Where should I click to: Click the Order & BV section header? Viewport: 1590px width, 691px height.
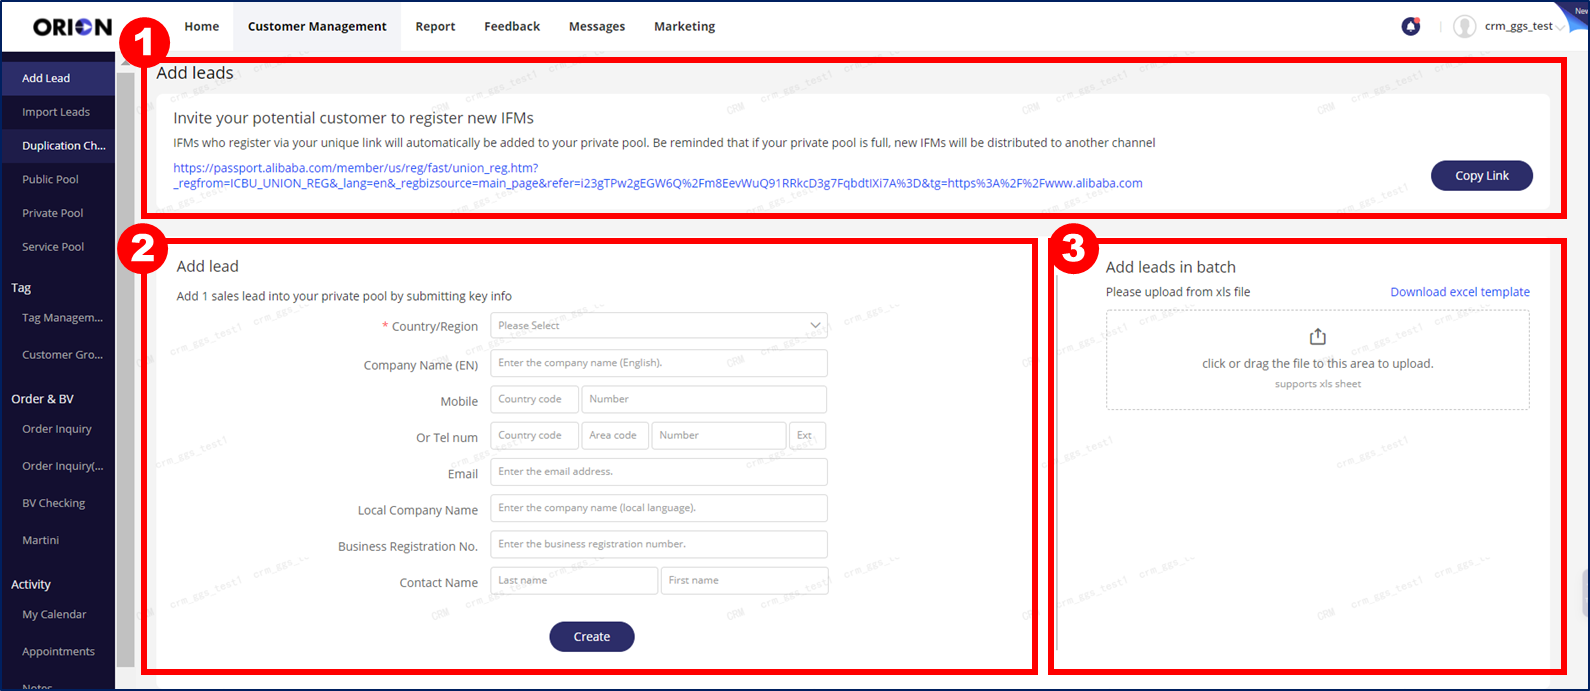[x=42, y=399]
